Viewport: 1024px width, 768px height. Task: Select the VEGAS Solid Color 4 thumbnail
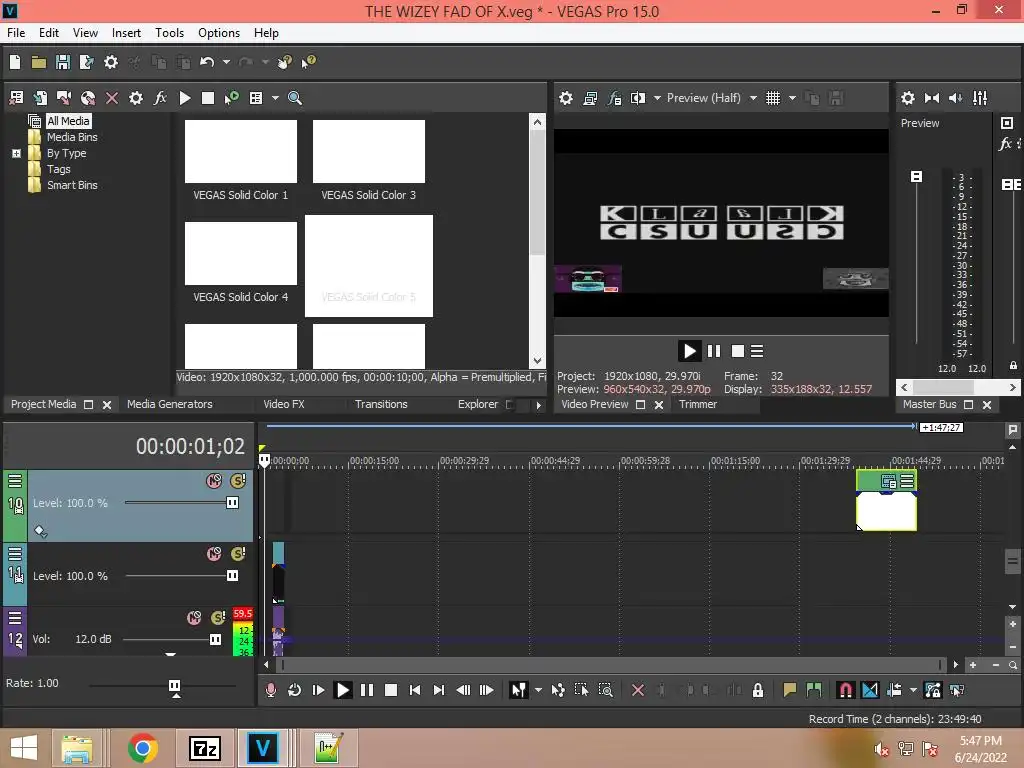[240, 253]
